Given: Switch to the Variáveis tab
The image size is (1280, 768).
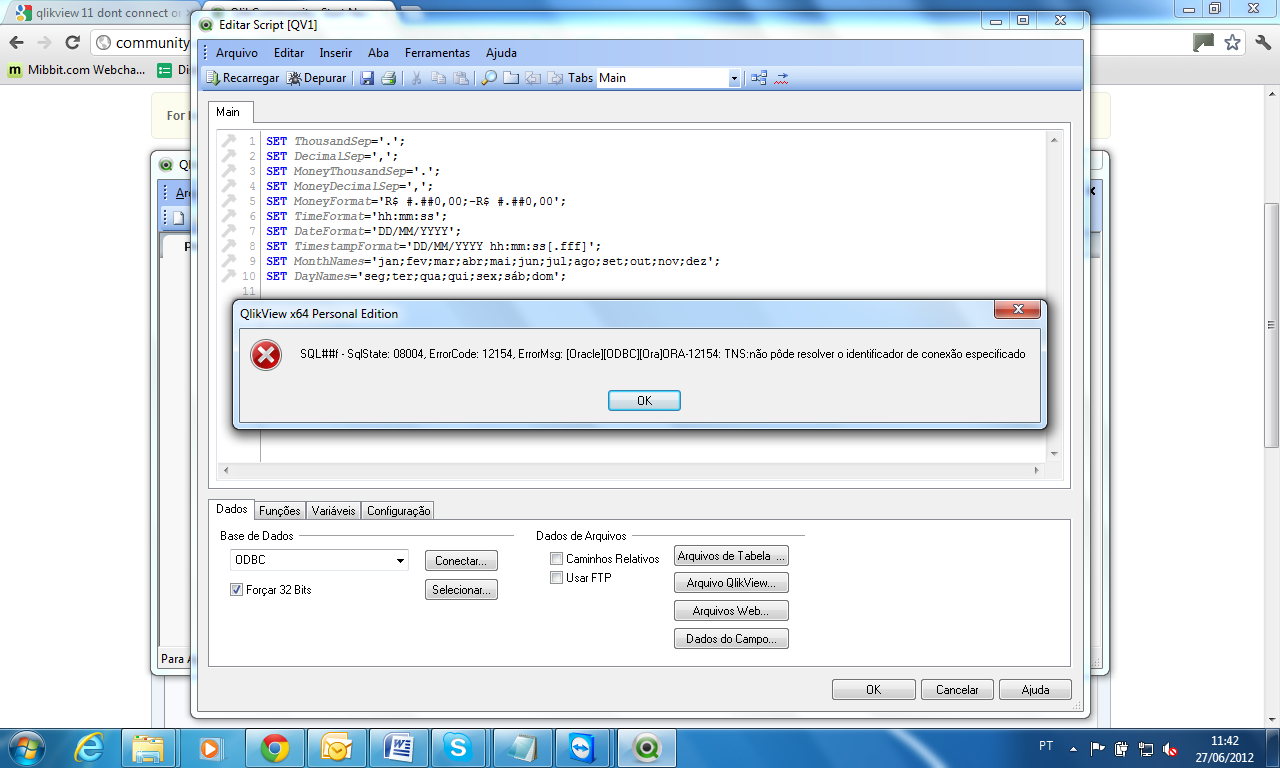Looking at the screenshot, I should tap(333, 510).
